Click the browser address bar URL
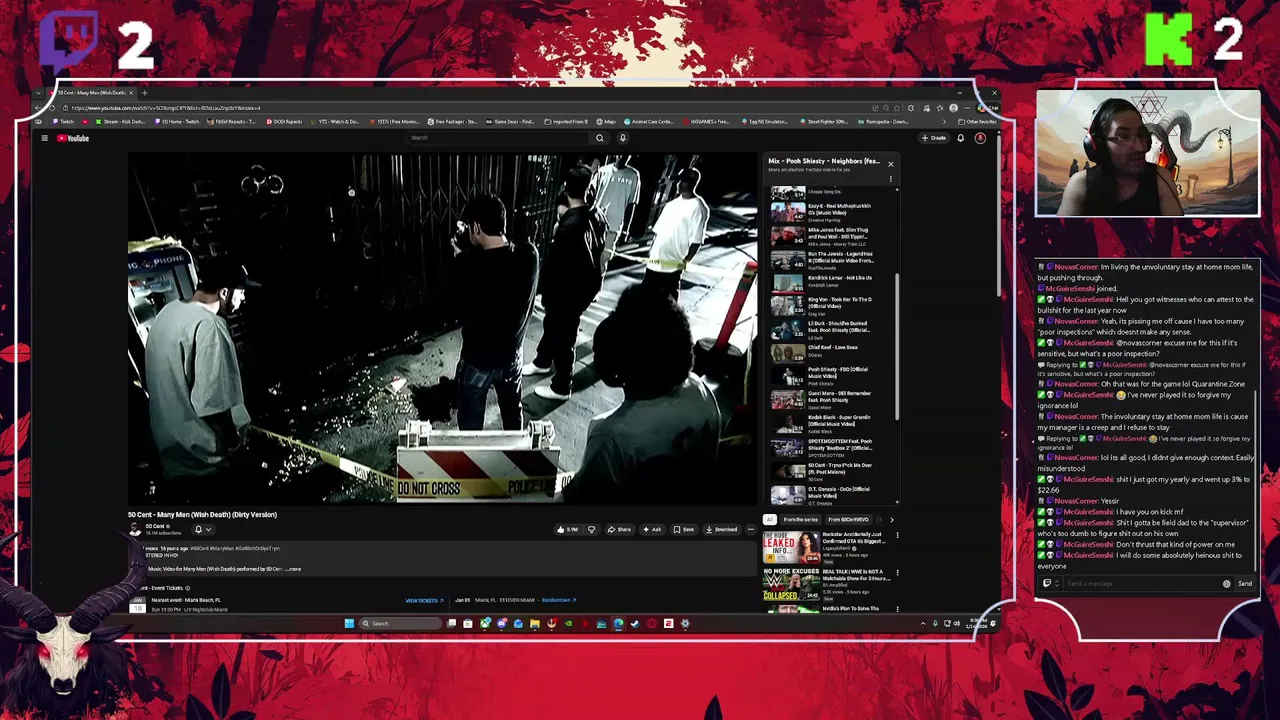1280x720 pixels. [x=166, y=108]
